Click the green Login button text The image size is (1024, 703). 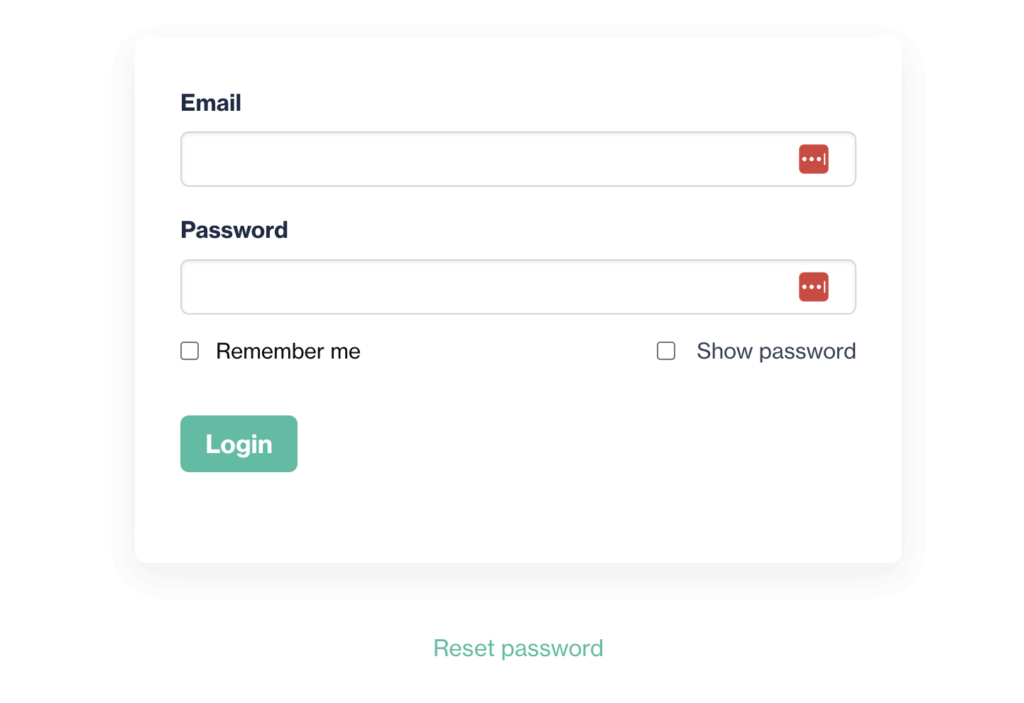click(238, 444)
